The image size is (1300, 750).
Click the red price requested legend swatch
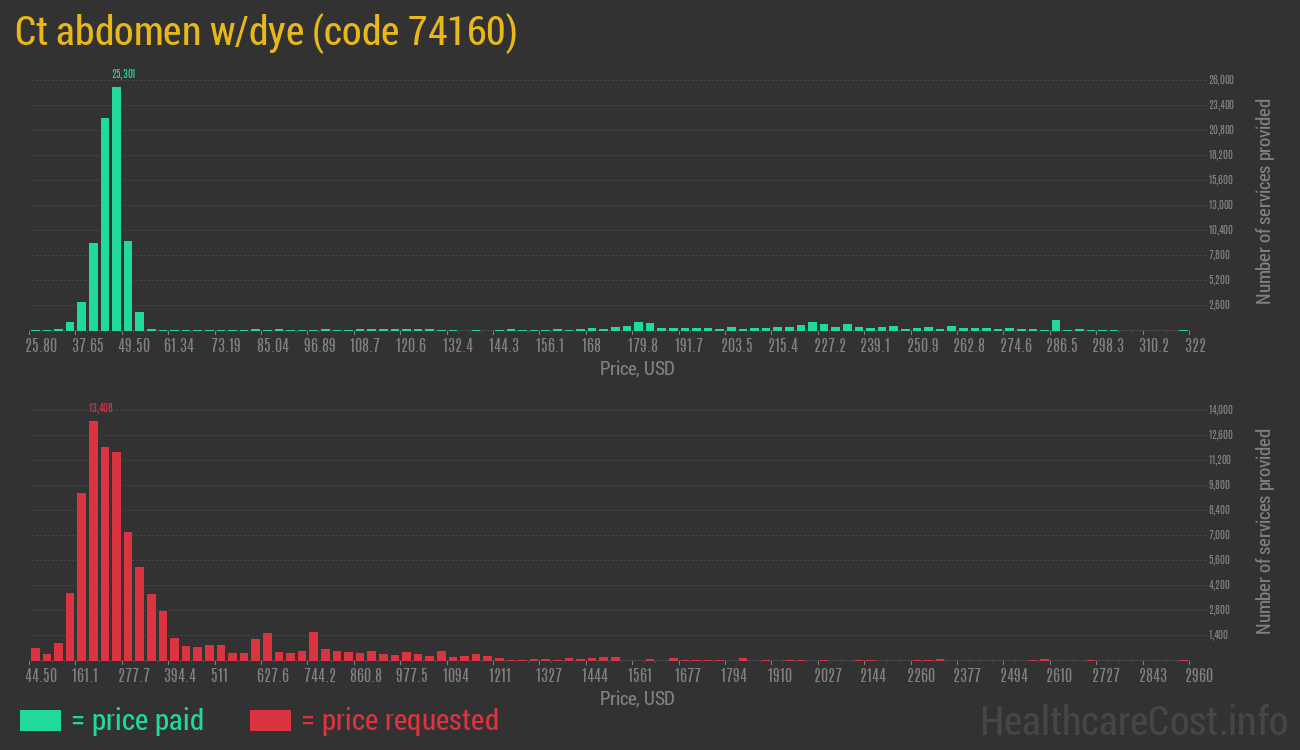click(270, 720)
